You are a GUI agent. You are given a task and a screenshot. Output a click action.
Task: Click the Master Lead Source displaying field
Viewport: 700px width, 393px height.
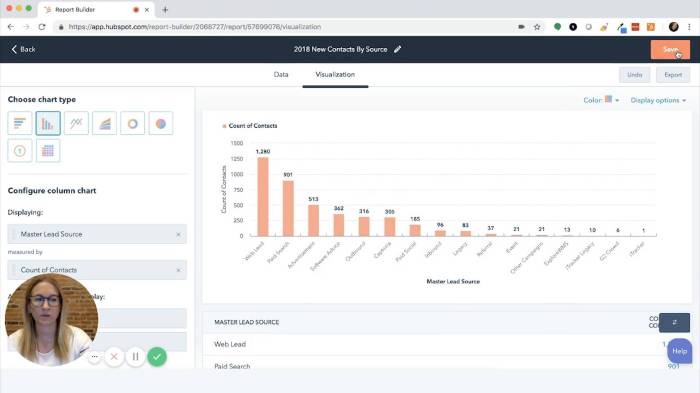97,234
